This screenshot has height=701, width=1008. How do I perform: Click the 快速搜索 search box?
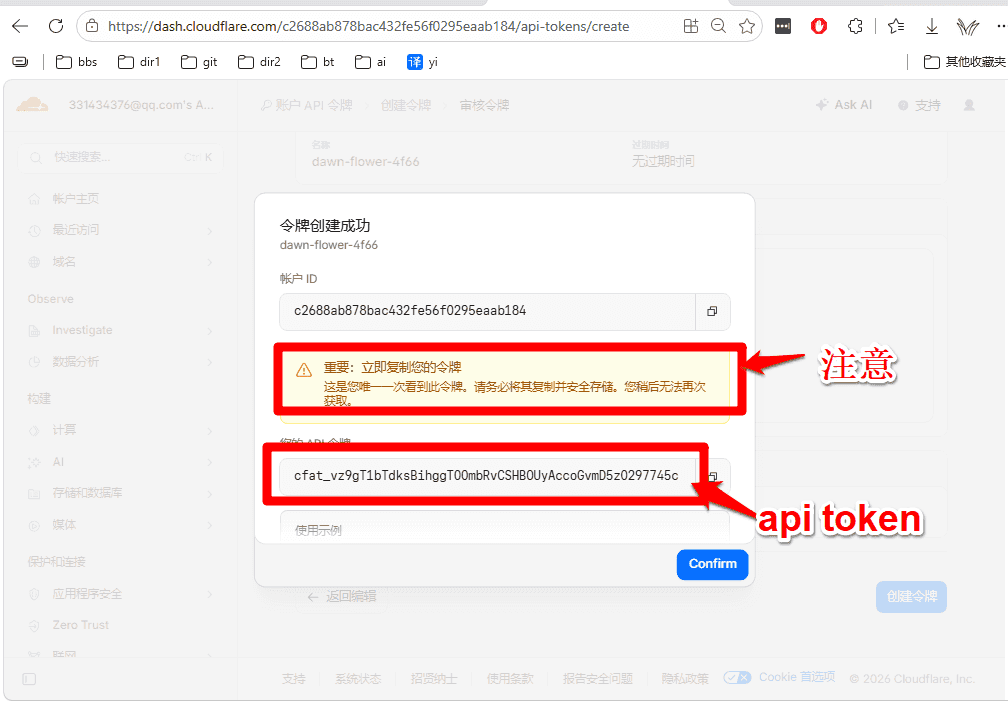point(120,158)
